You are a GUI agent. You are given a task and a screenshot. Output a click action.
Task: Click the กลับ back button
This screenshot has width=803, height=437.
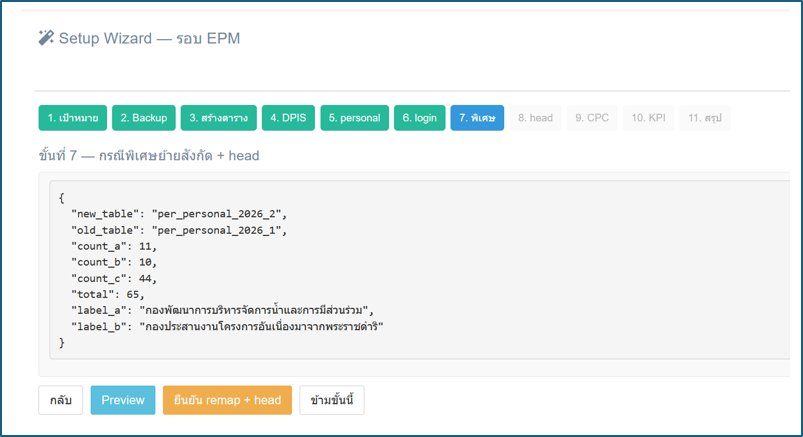coord(60,400)
